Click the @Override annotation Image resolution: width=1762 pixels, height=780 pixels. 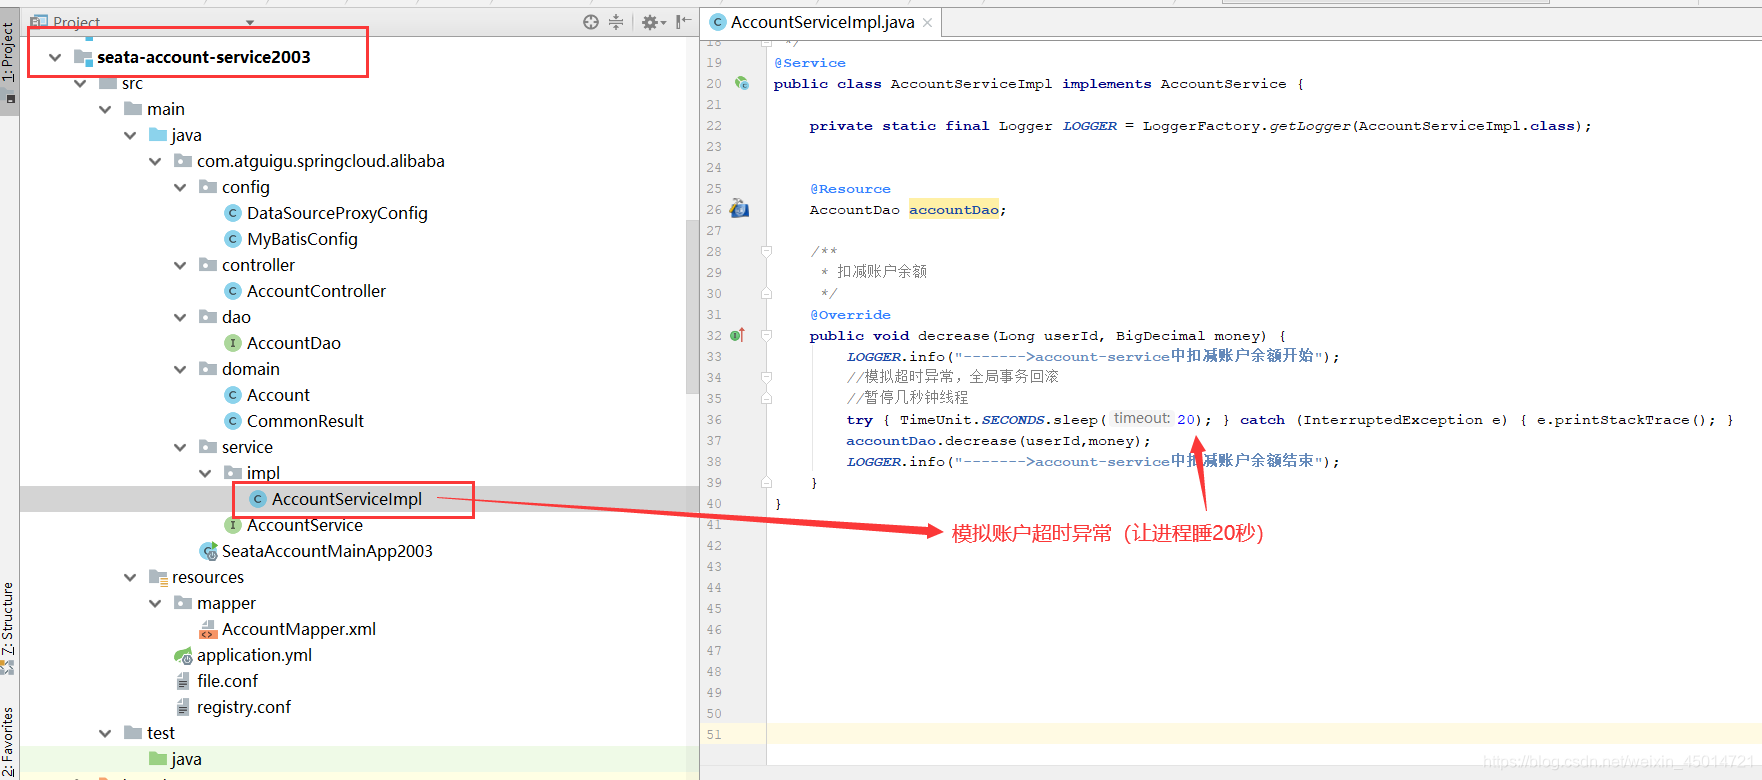(850, 315)
